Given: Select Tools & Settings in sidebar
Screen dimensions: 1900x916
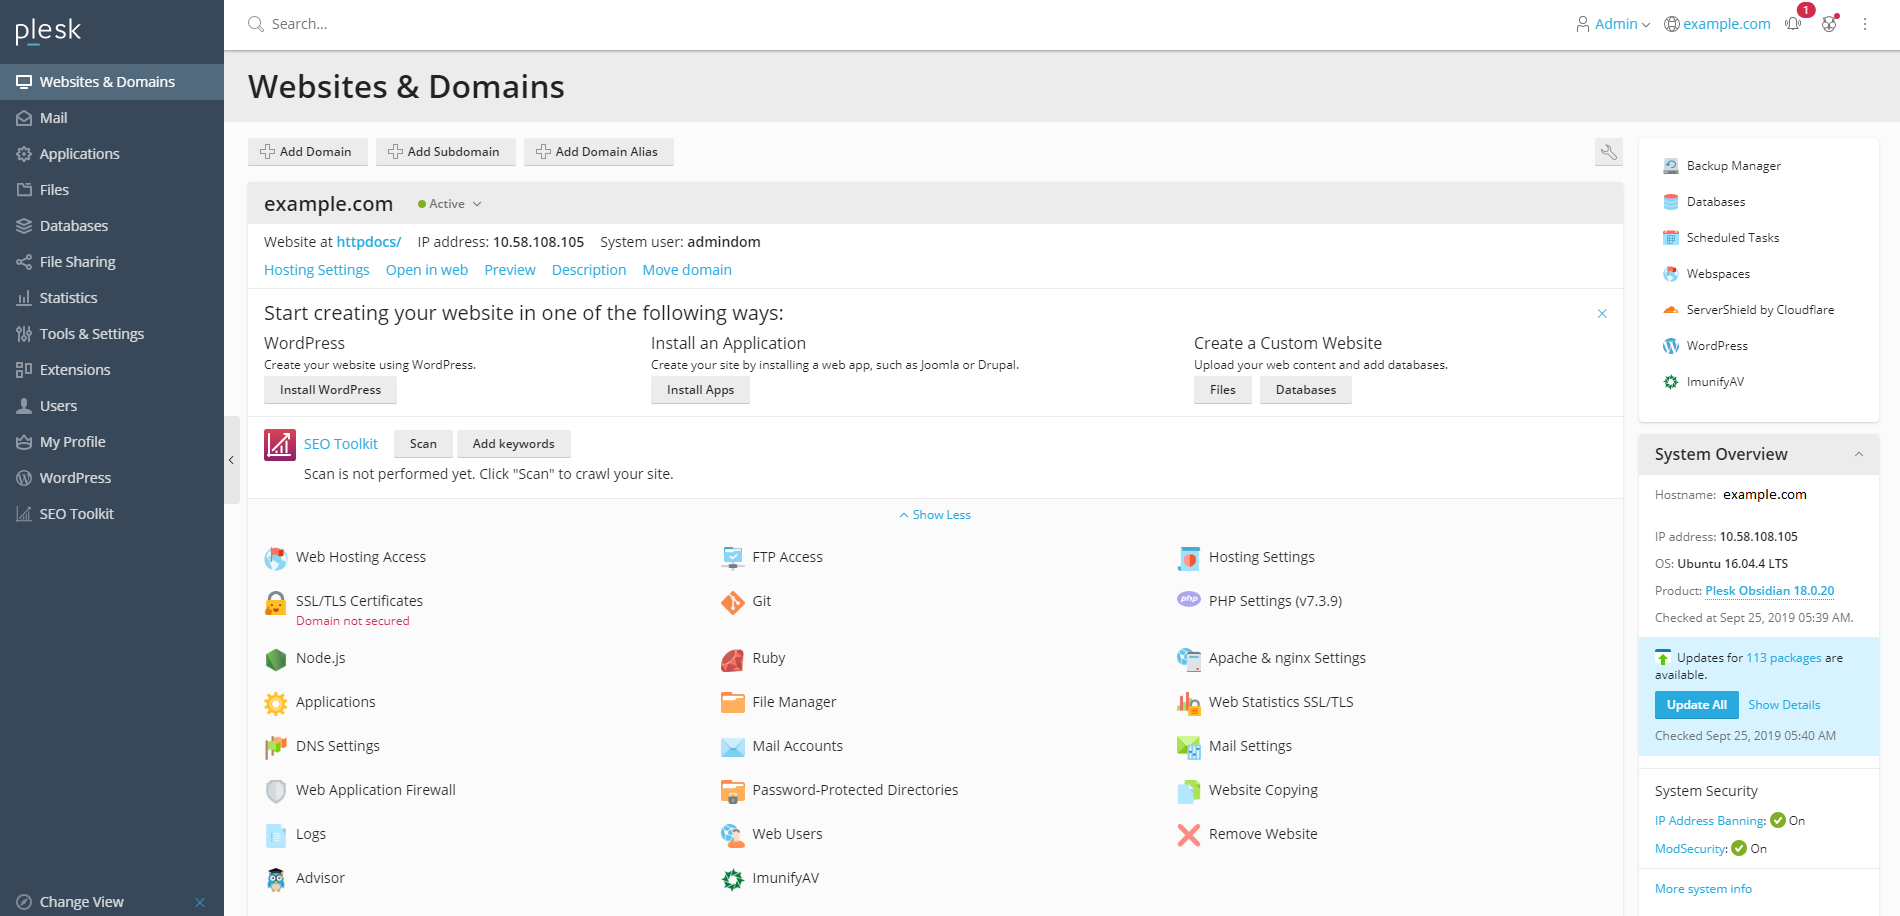Looking at the screenshot, I should pos(91,334).
